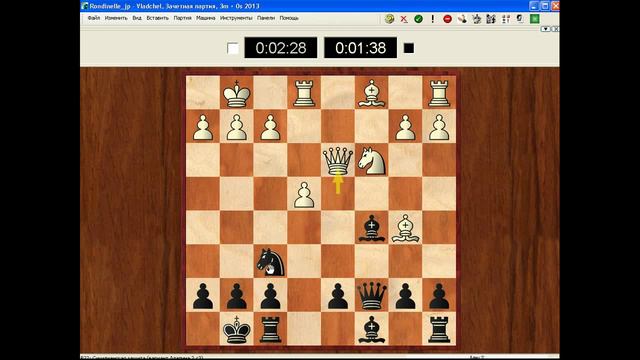Viewport: 640px width, 360px height.
Task: Open the Вставить menu
Action: point(158,18)
